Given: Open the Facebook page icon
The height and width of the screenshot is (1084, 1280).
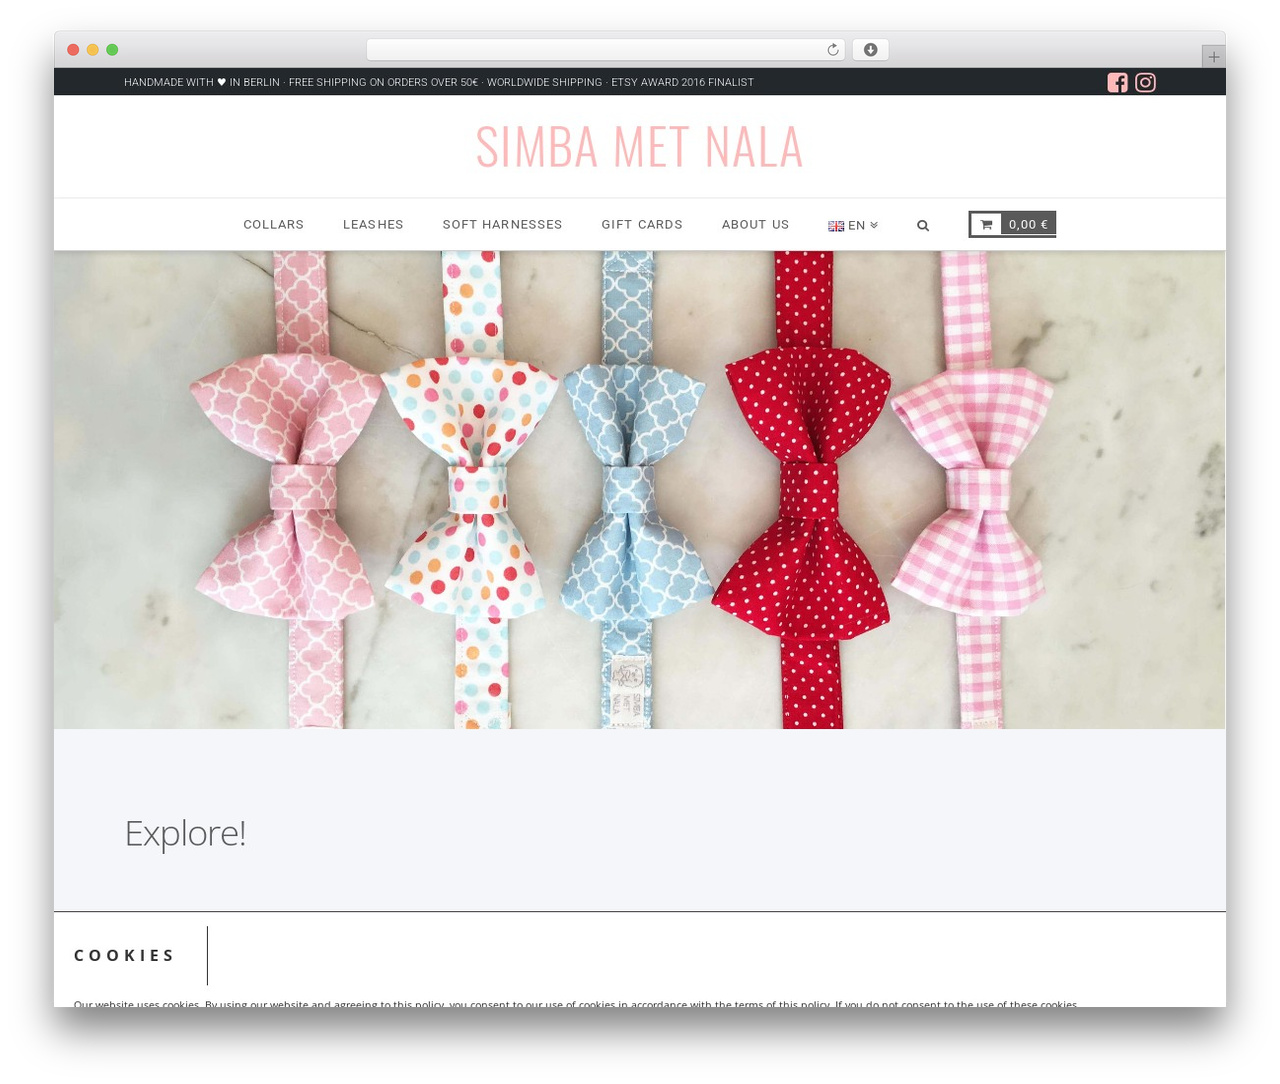Looking at the screenshot, I should [1117, 82].
